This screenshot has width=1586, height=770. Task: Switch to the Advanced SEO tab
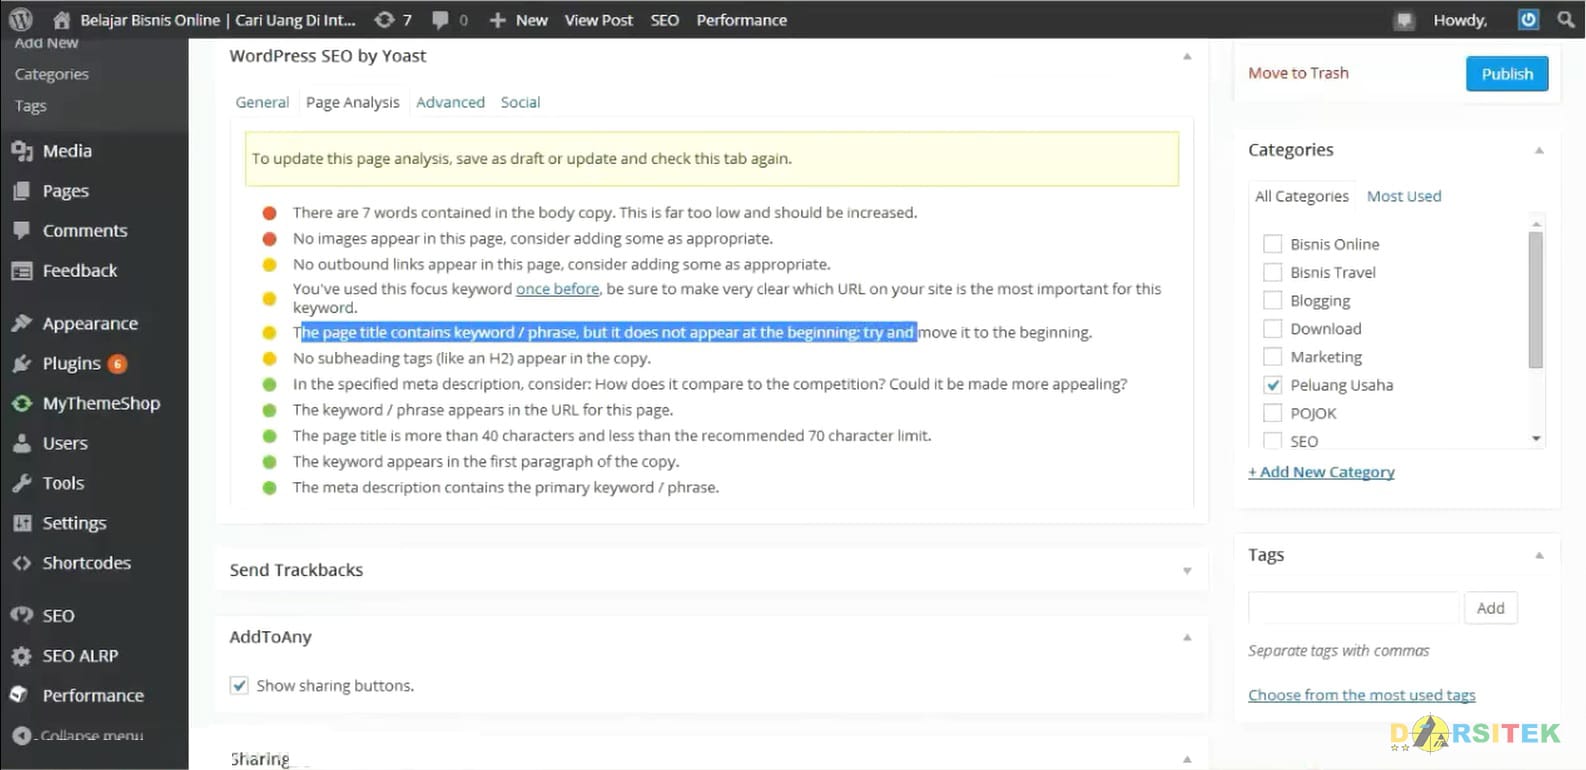450,102
